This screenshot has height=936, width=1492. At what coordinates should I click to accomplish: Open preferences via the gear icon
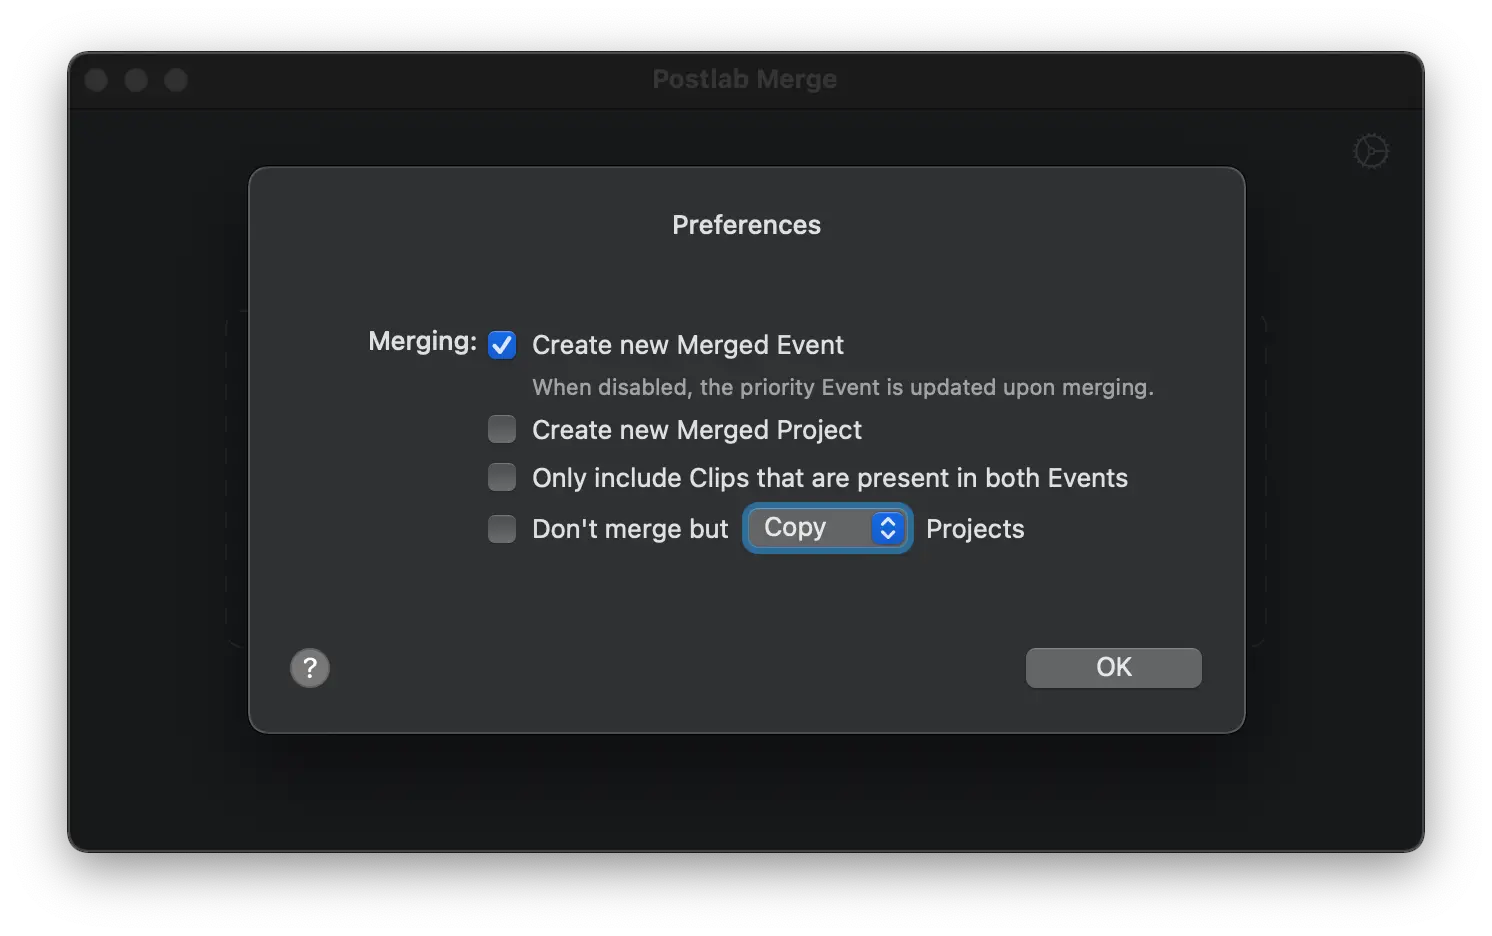1371,152
